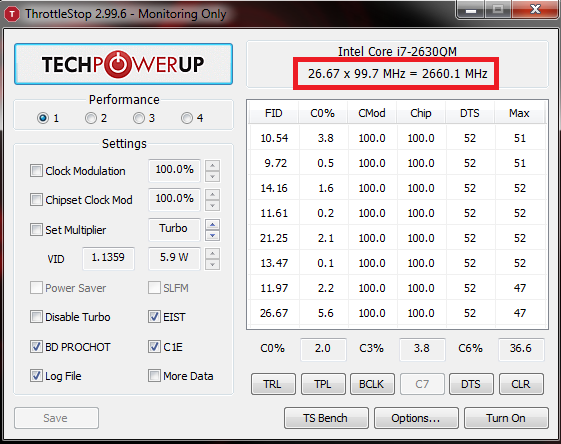Screen dimensions: 561x444
Task: Click the Clock Modulation 100.0% field
Action: click(174, 170)
